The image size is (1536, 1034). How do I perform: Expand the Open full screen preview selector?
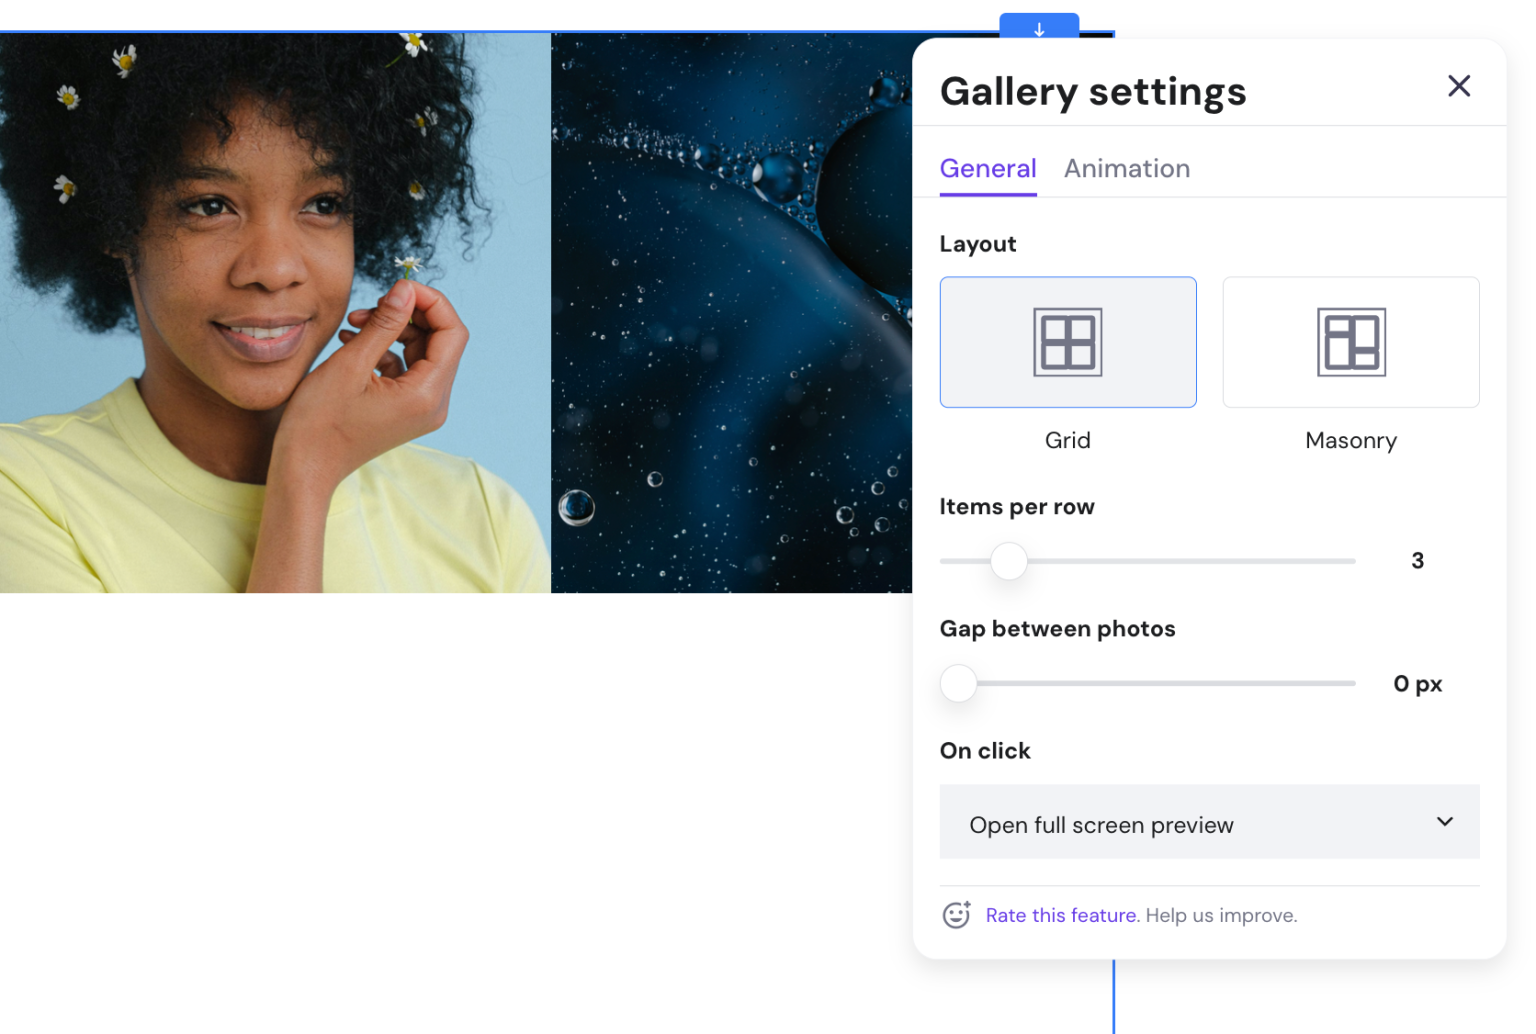click(x=1209, y=822)
